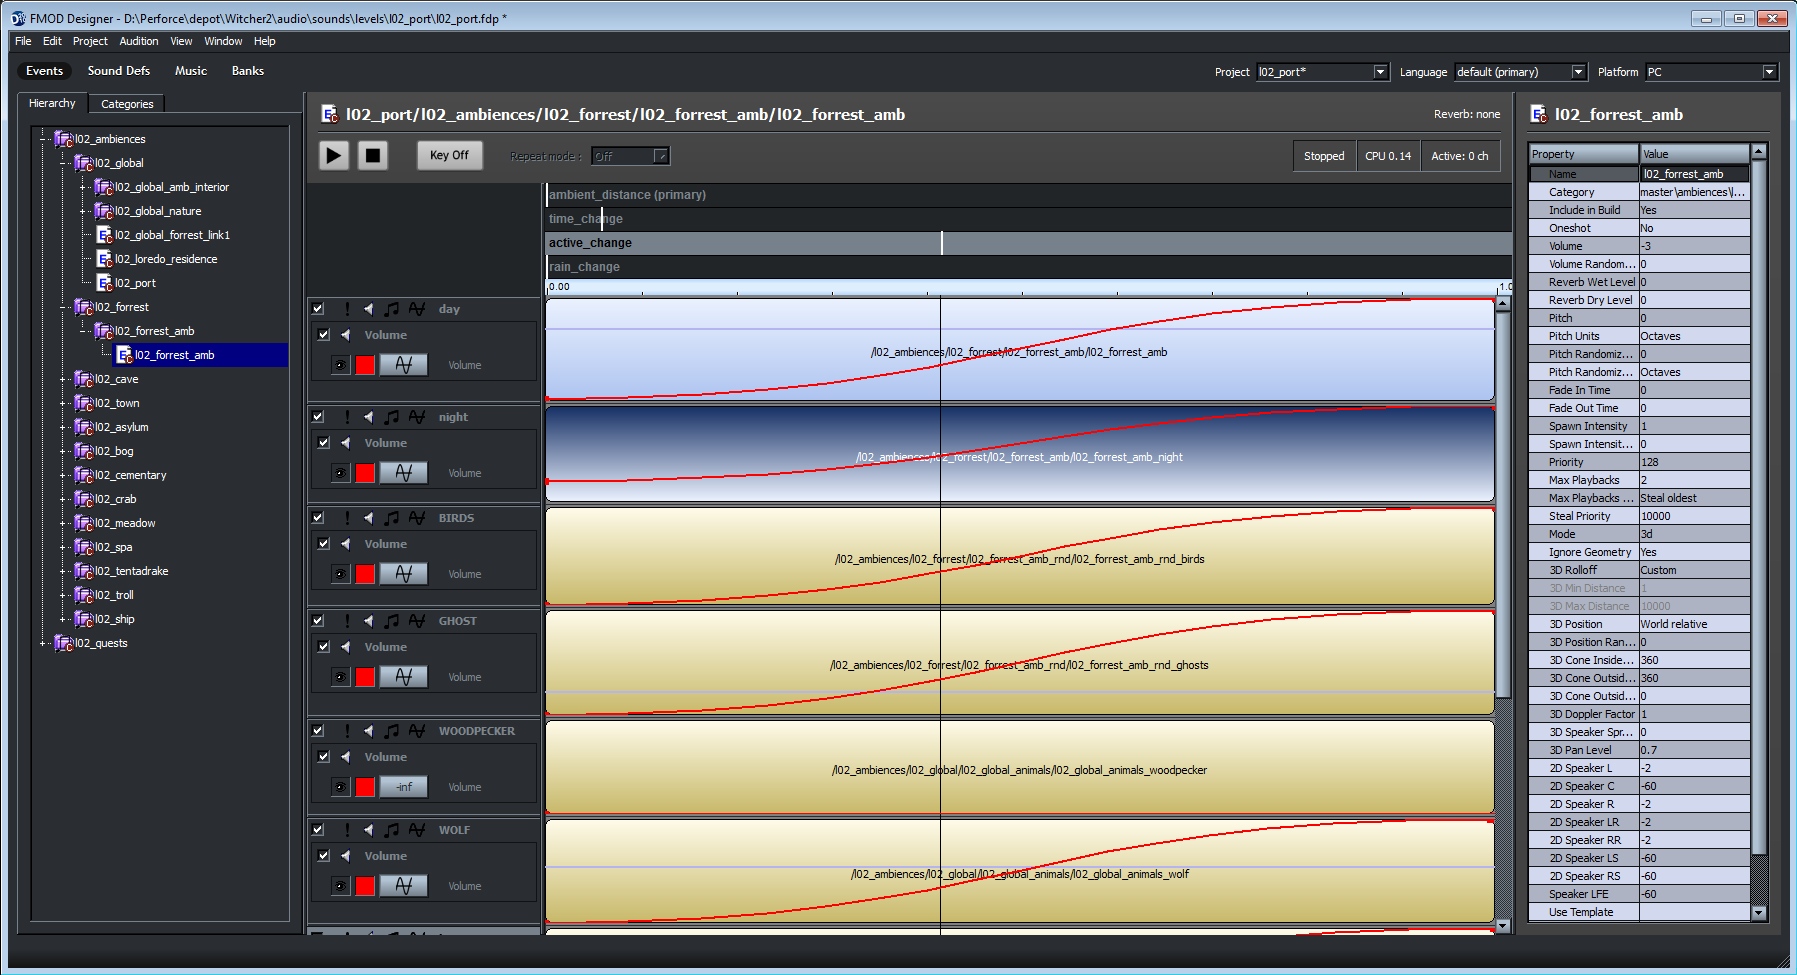Screen dimensions: 1797x975
Task: Open the Window menu
Action: (223, 41)
